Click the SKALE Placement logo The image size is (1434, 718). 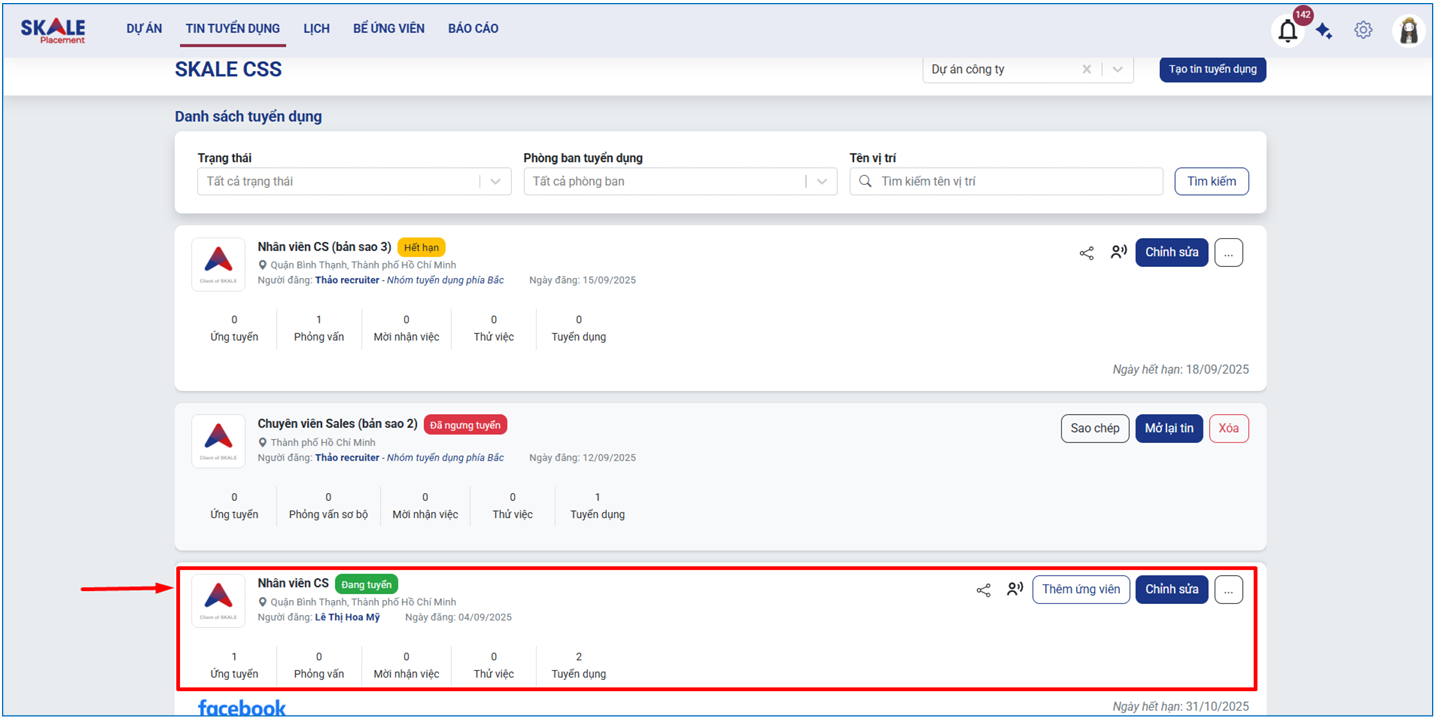click(x=53, y=30)
